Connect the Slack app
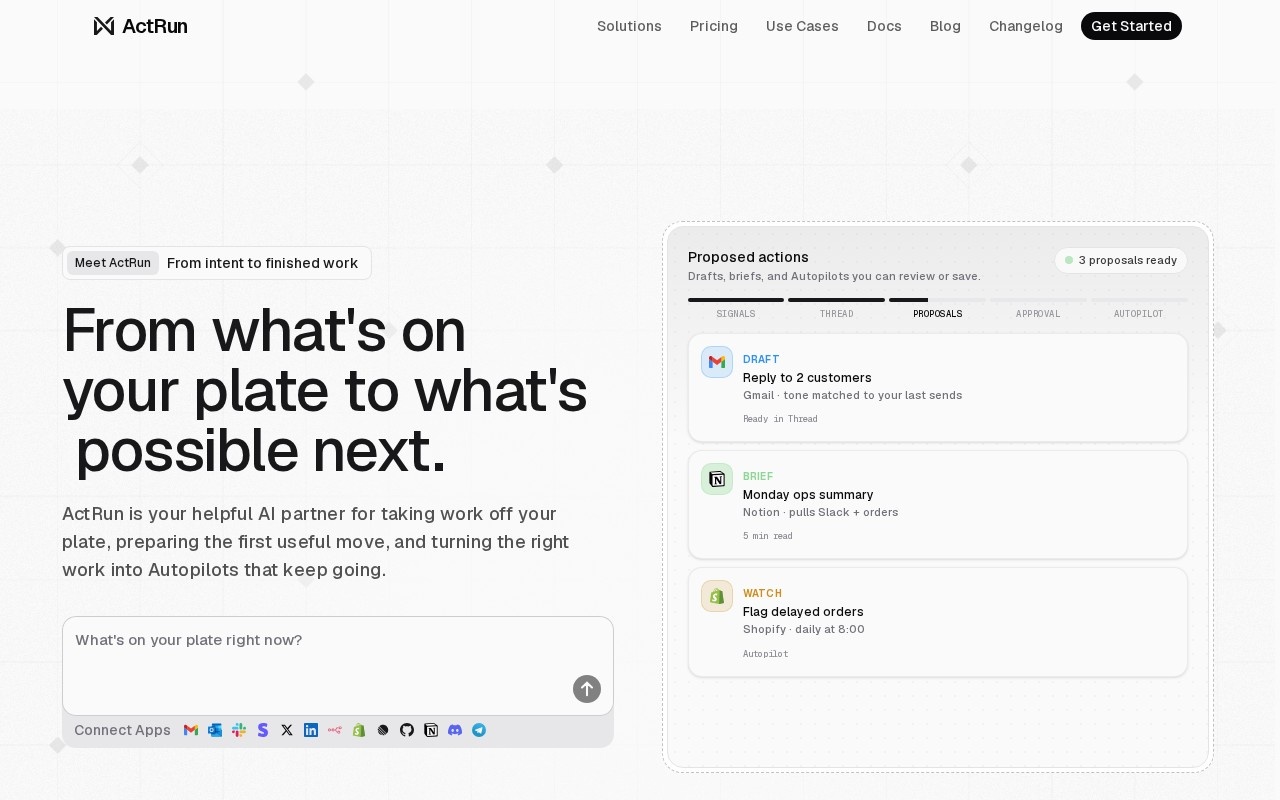The image size is (1280, 800). click(x=239, y=730)
